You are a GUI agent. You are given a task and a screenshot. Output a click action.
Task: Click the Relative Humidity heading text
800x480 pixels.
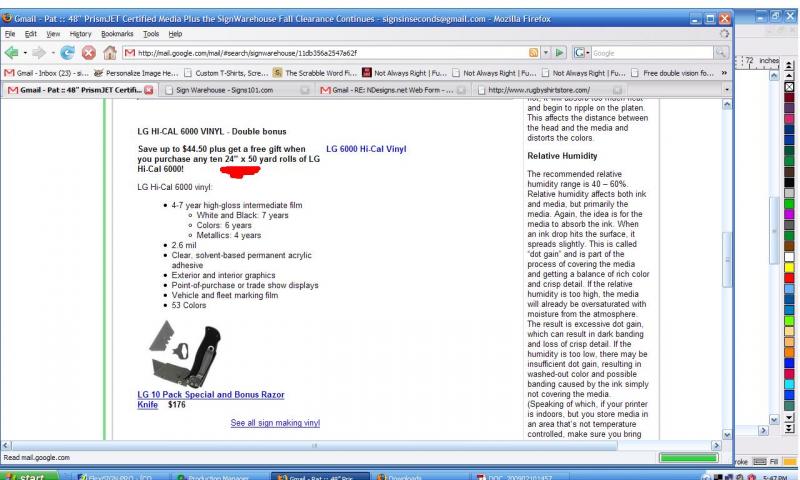(562, 156)
